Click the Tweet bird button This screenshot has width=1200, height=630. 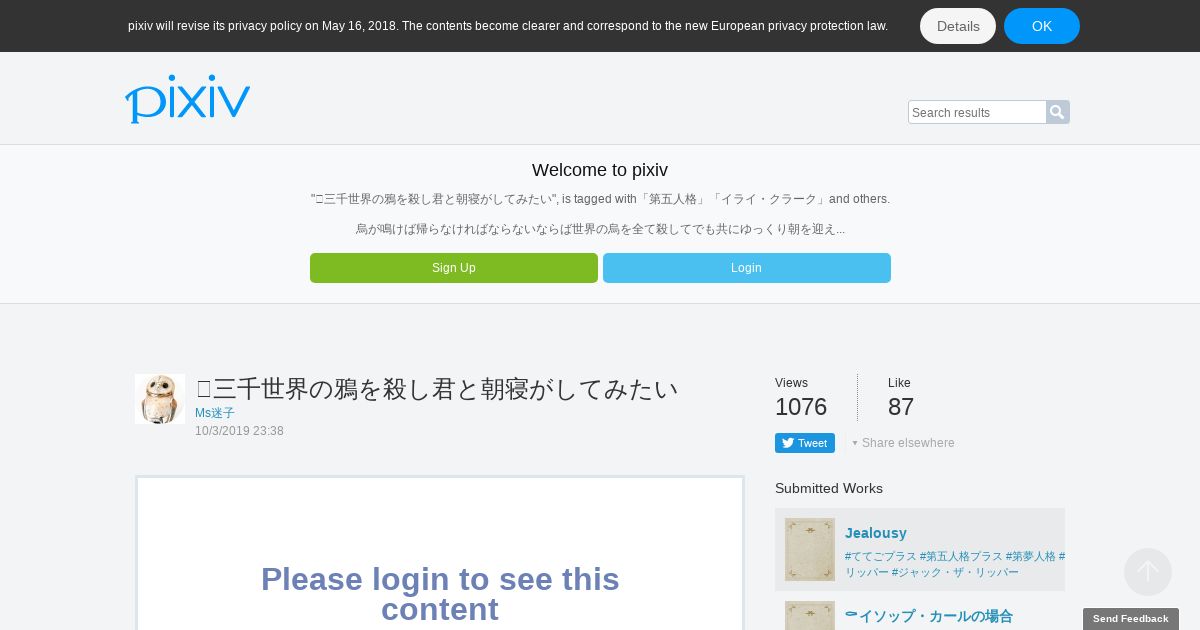pyautogui.click(x=805, y=443)
